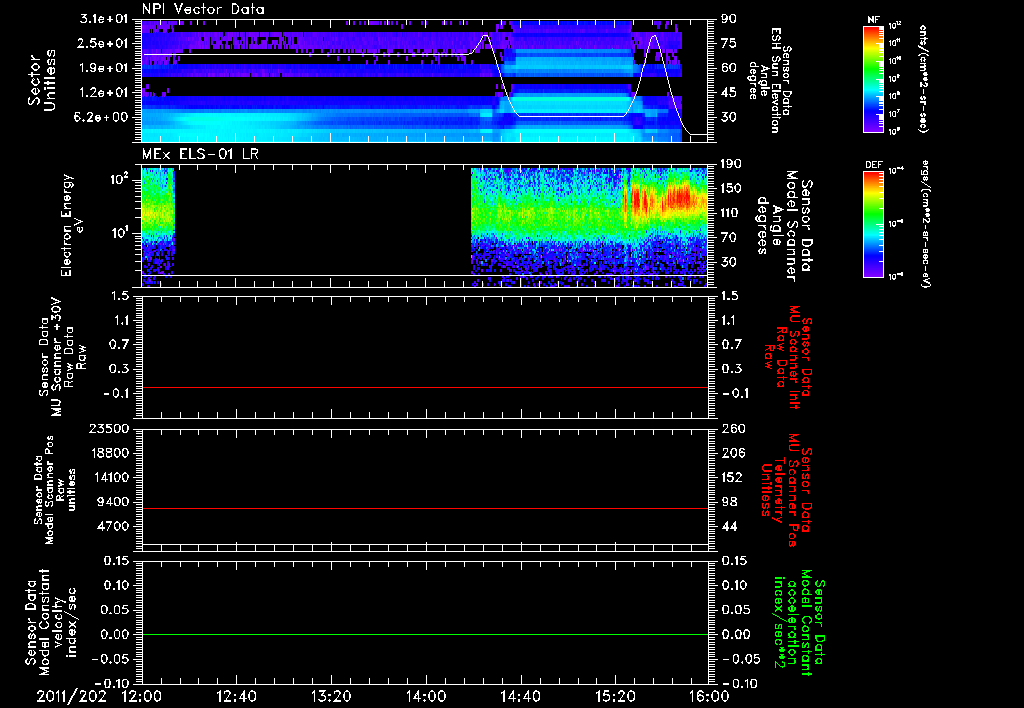Click the red line in MU Scanner +30V plot
This screenshot has width=1024, height=708.
point(424,387)
